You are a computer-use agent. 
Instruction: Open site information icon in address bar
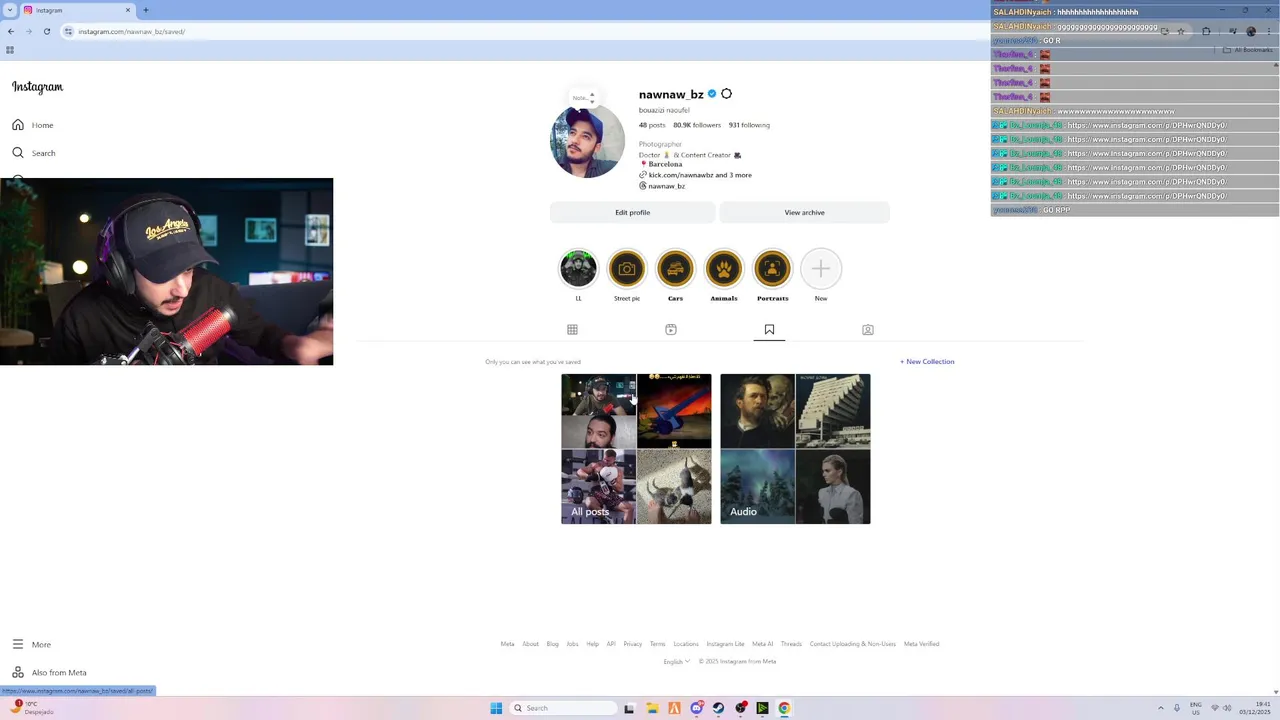point(69,32)
